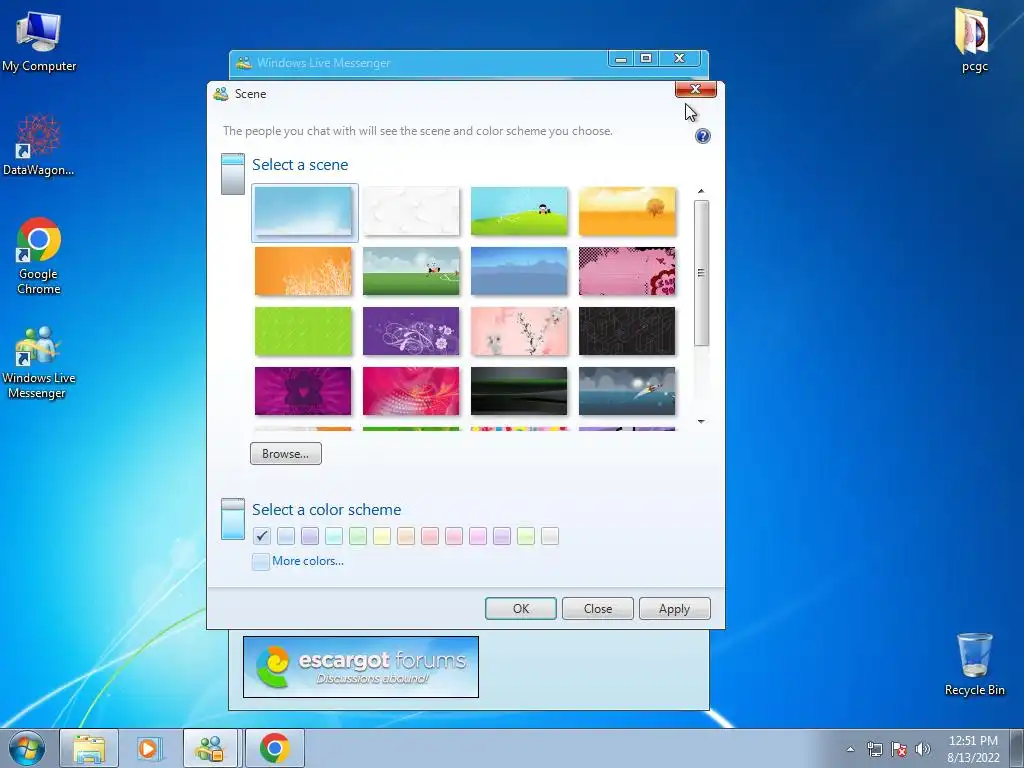Click the scene list scrollbar thumb

click(x=701, y=273)
